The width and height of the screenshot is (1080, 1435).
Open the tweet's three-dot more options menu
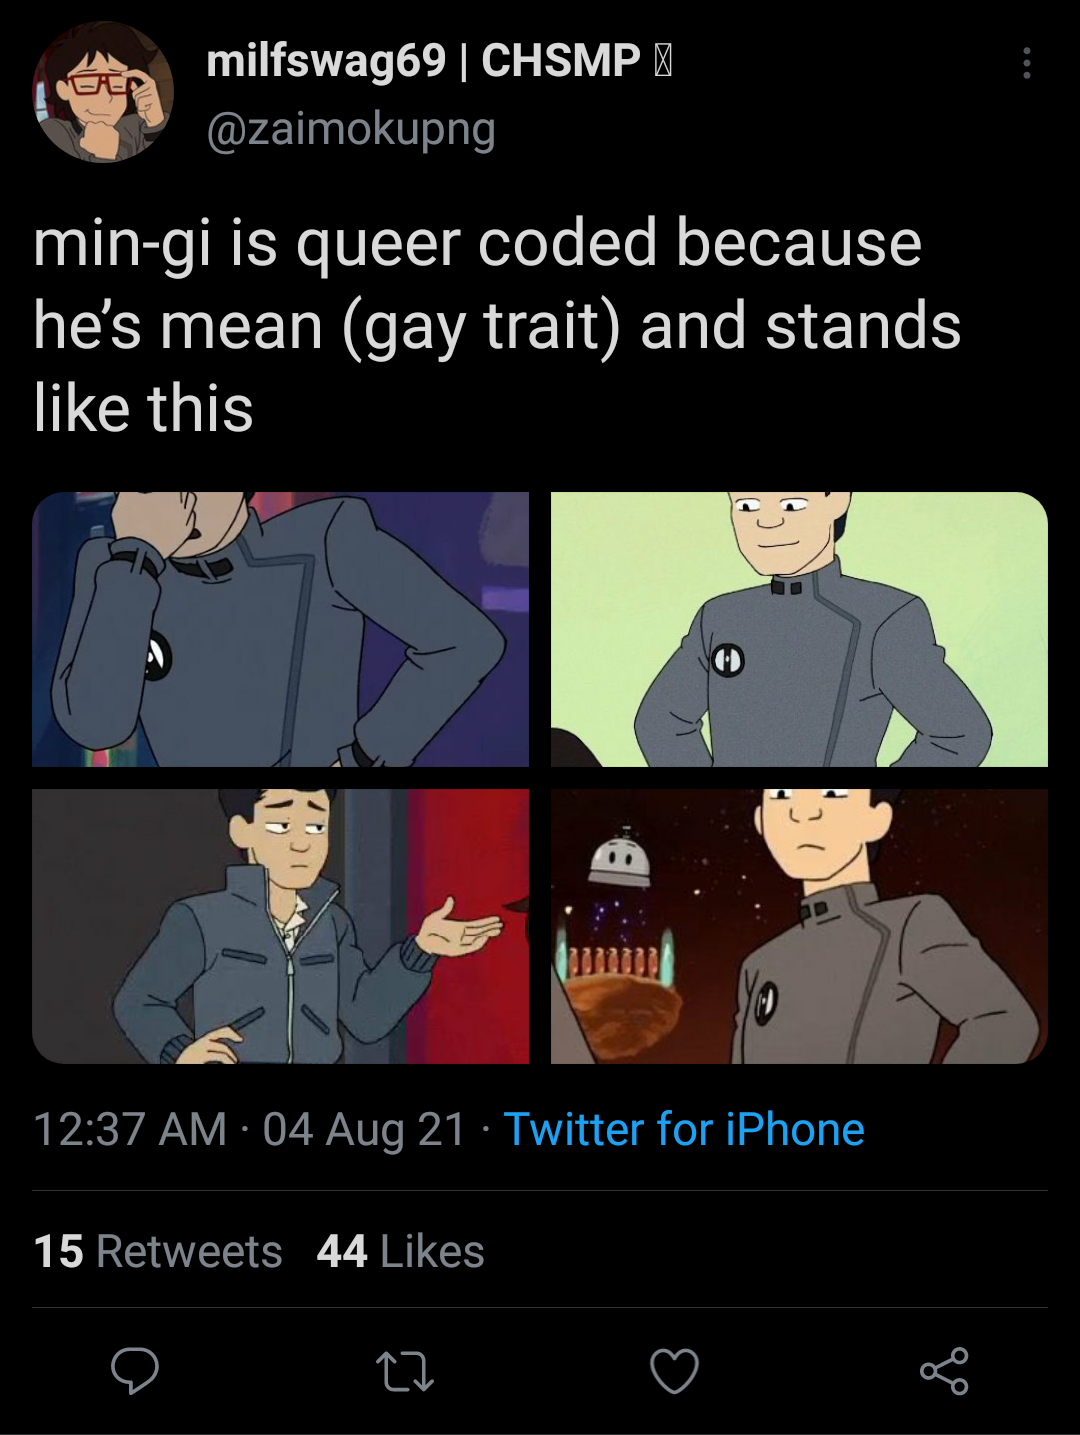tap(1026, 62)
